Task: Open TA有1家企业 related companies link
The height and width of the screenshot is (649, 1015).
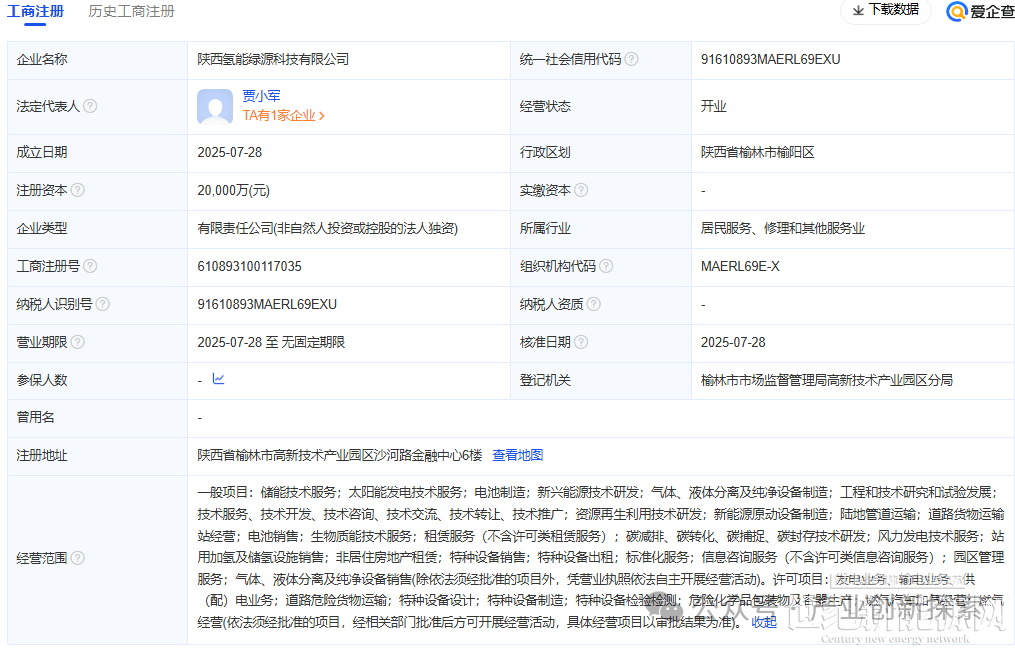Action: tap(281, 114)
